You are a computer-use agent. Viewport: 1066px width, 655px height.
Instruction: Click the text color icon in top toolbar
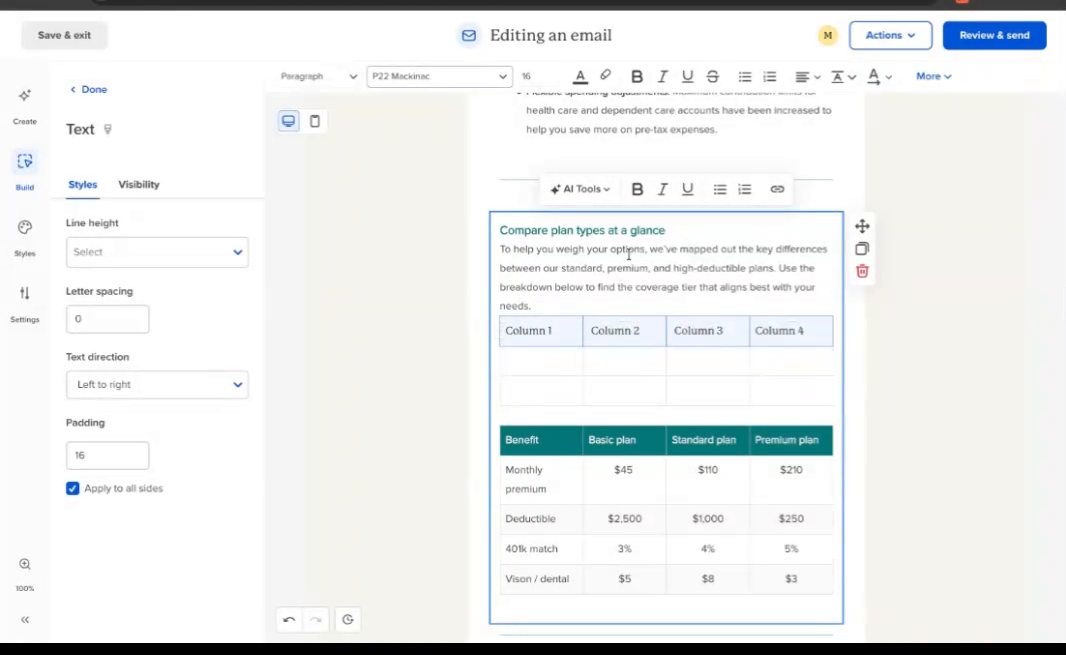(580, 76)
